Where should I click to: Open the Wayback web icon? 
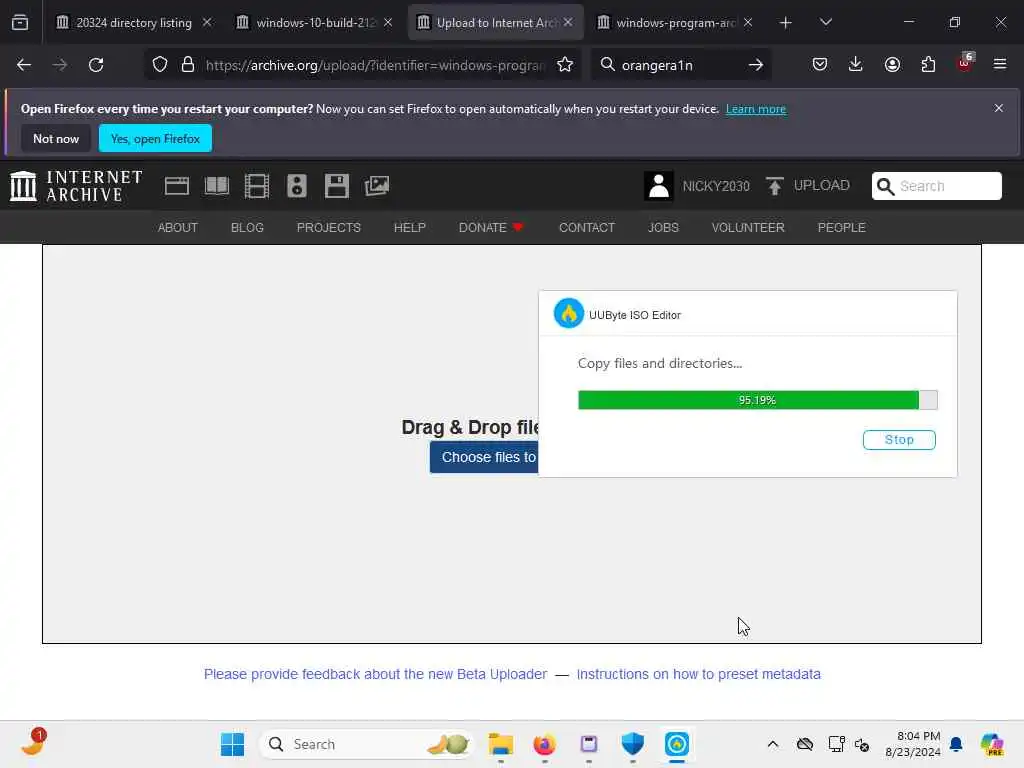(177, 186)
